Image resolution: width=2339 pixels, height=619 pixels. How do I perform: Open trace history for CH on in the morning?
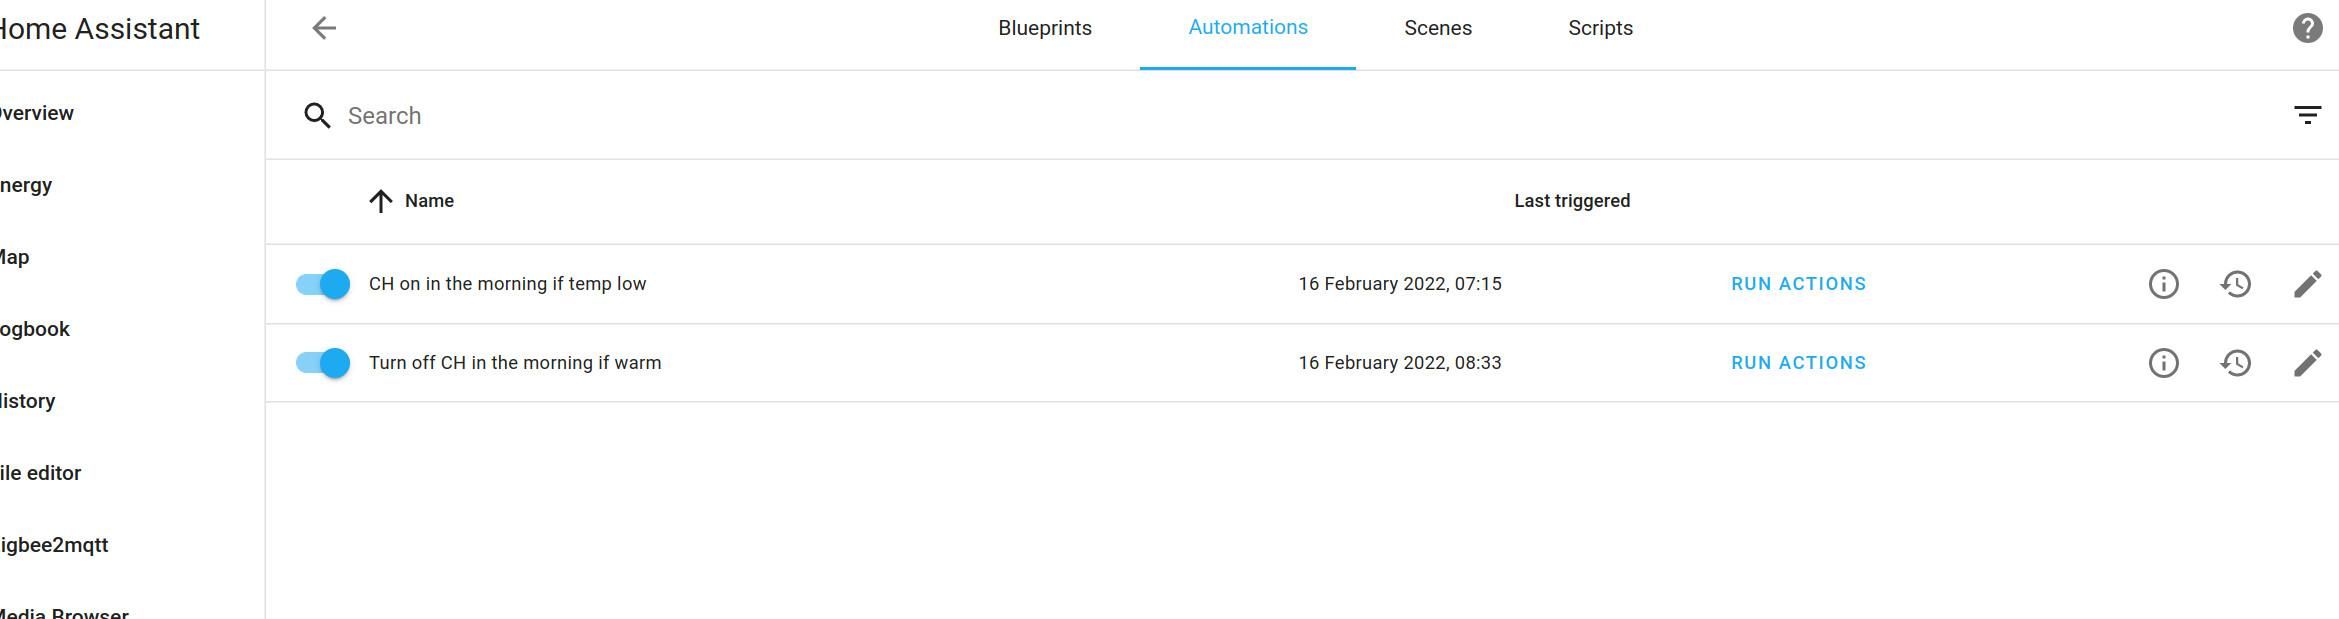[2235, 284]
